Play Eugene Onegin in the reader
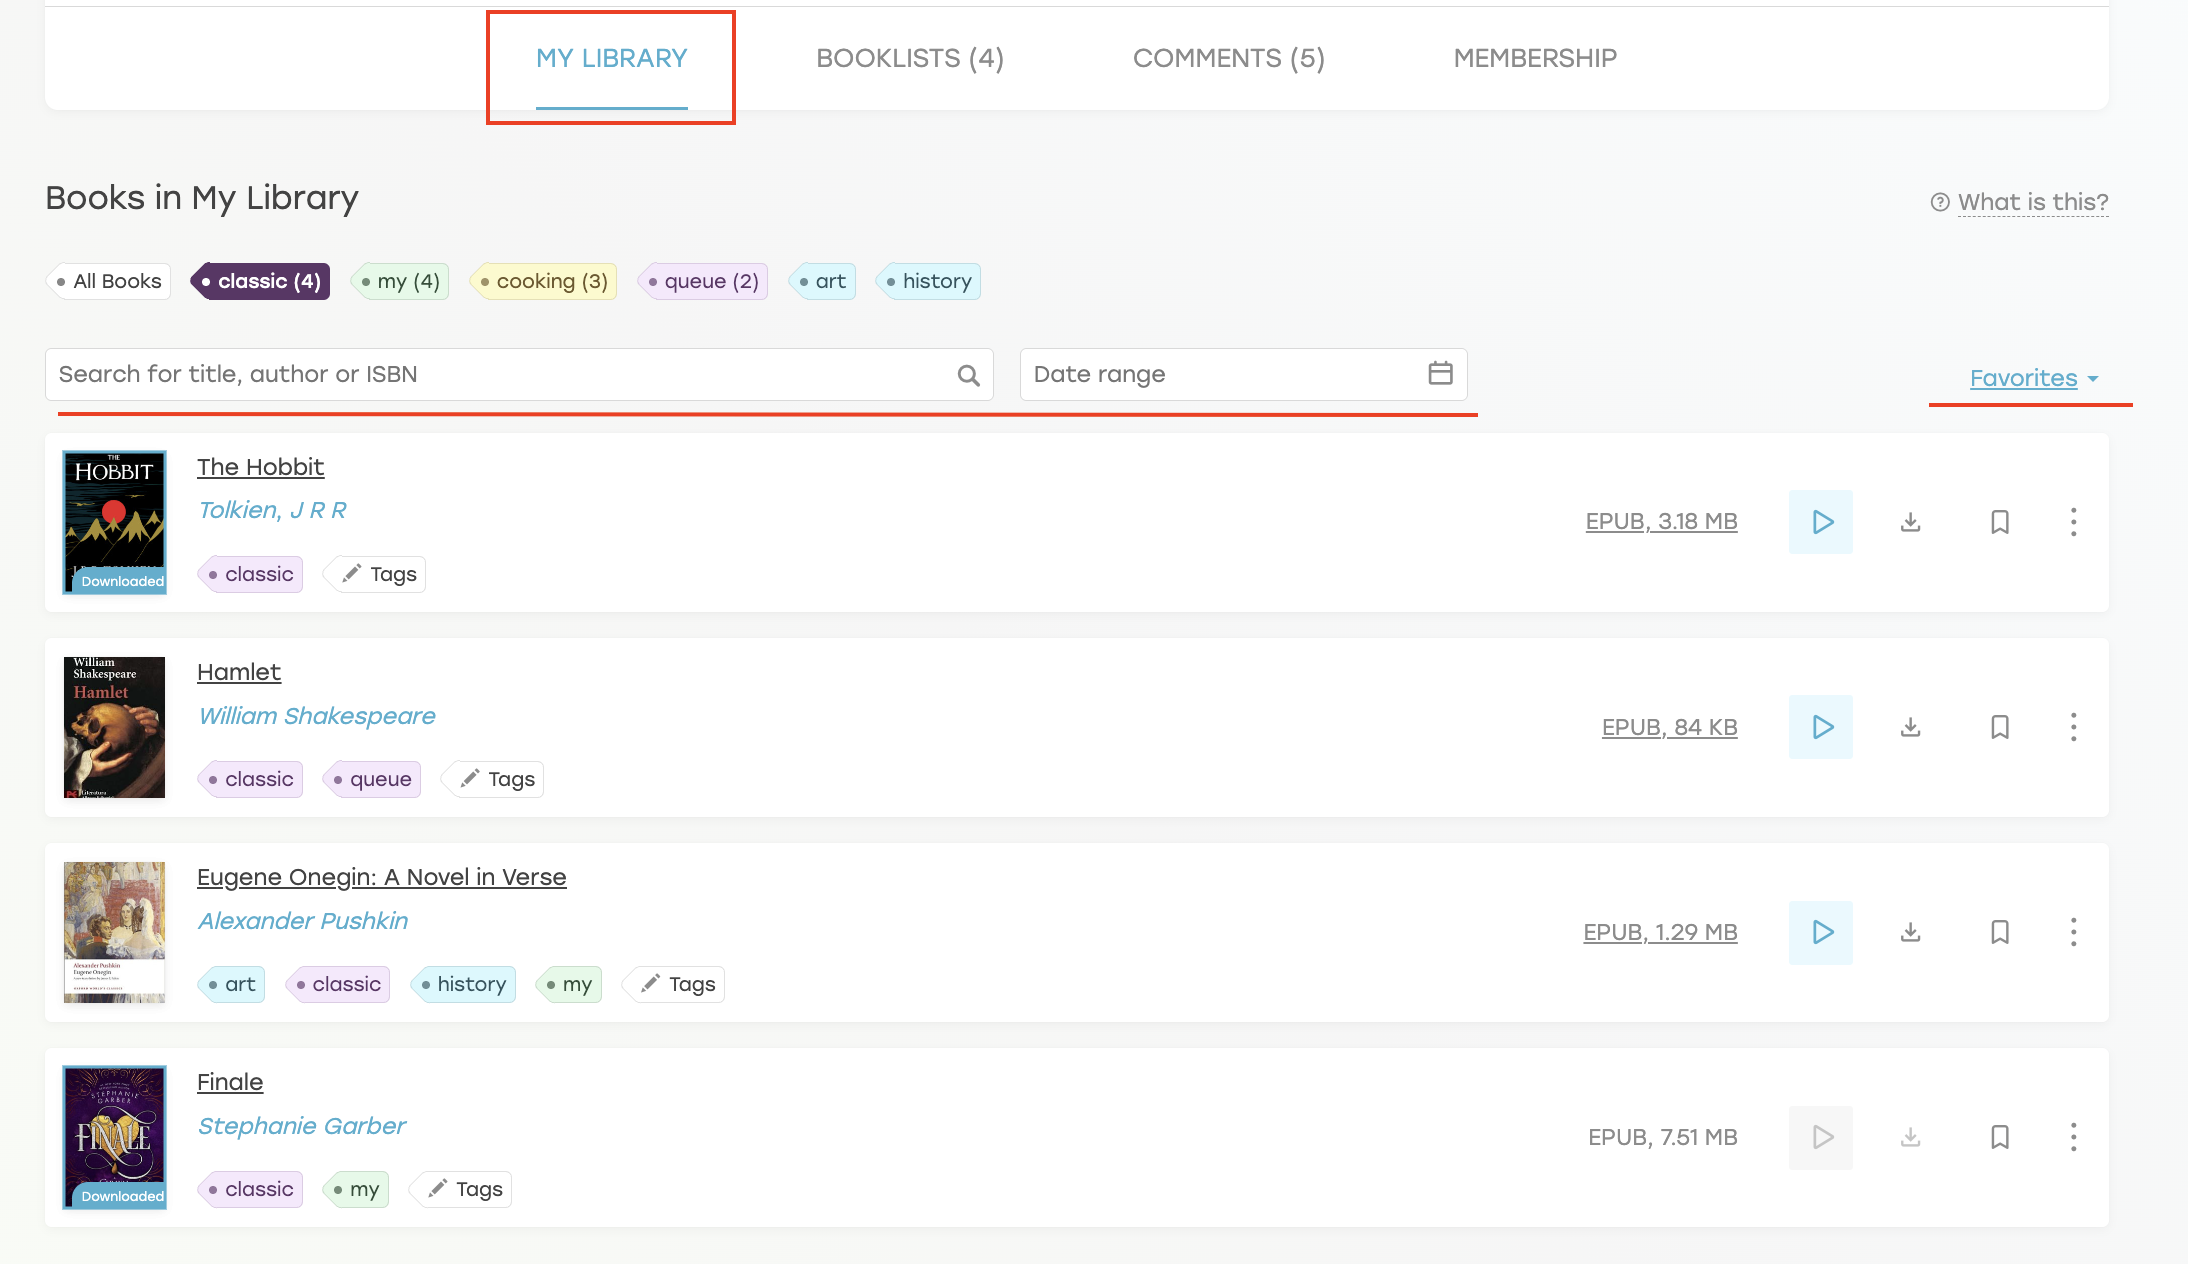2188x1264 pixels. (1820, 932)
